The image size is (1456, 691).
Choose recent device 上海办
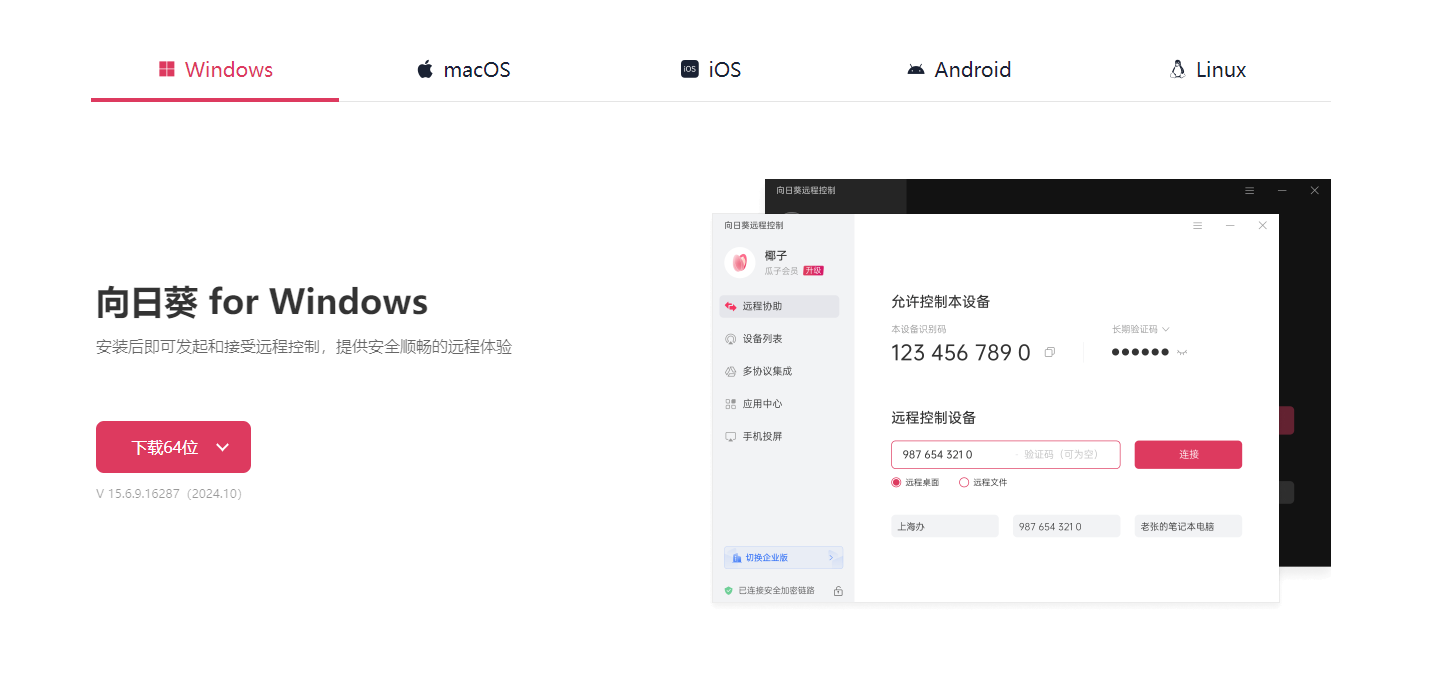(x=945, y=526)
